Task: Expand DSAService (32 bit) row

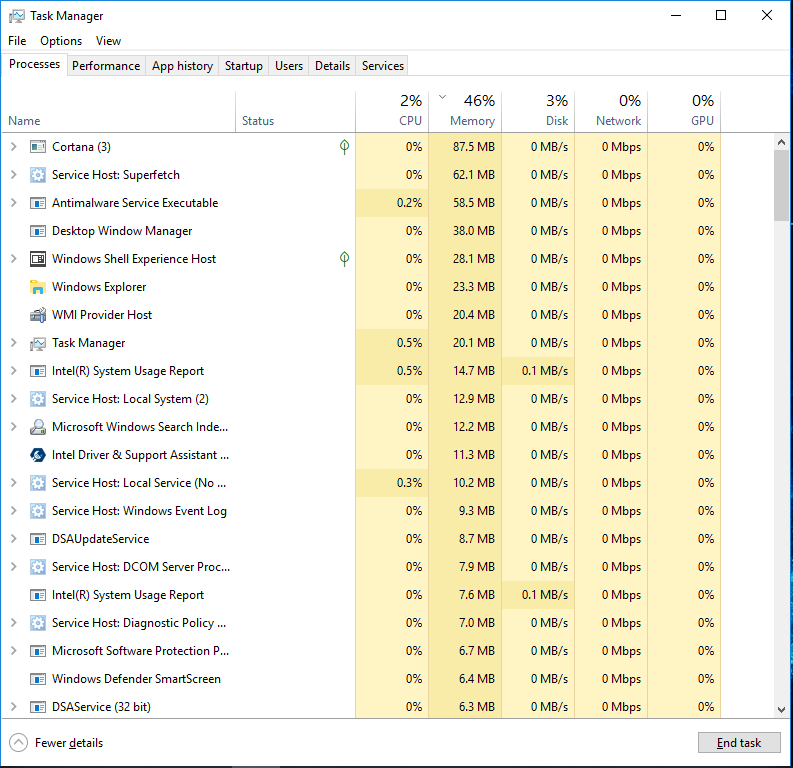Action: [14, 707]
